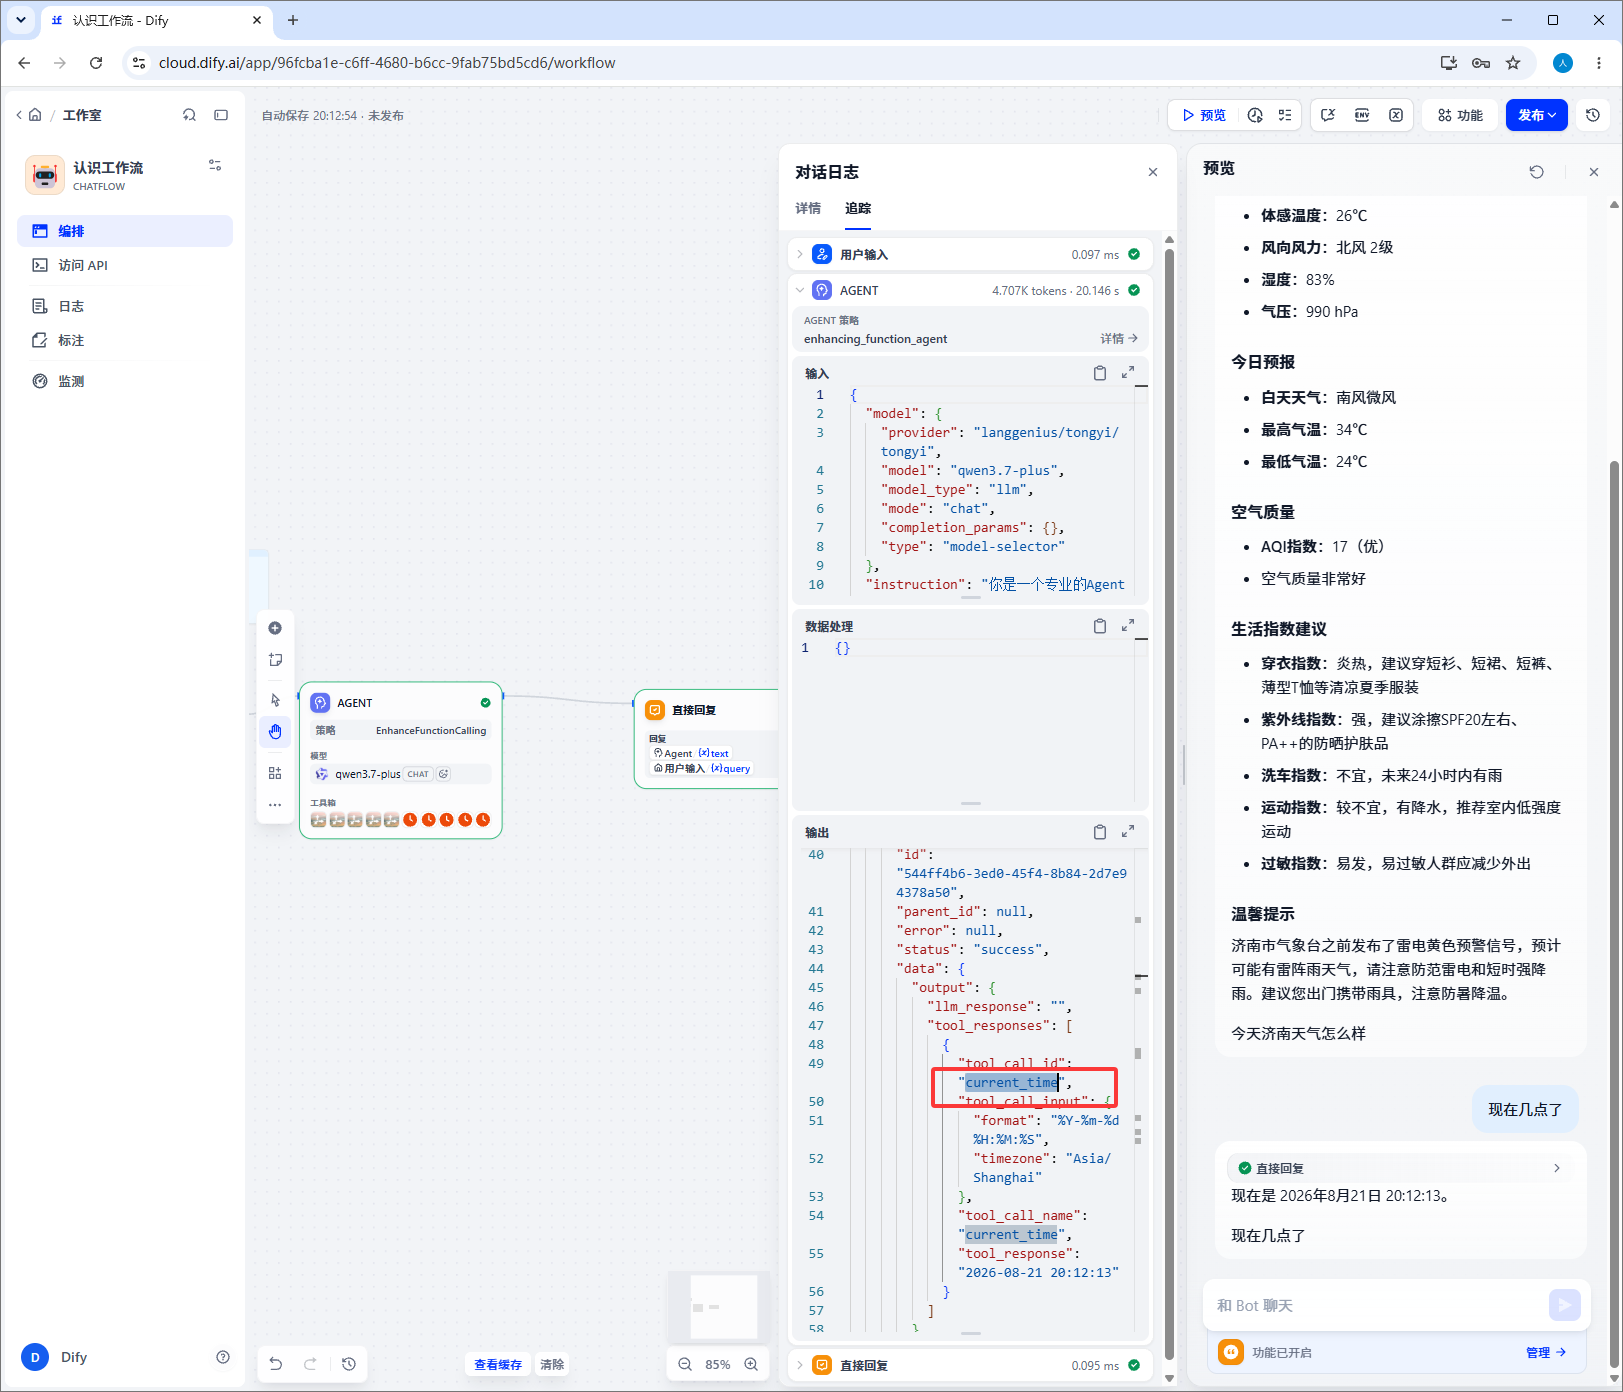Switch to the 详情 tab
The image size is (1623, 1392).
click(x=808, y=208)
